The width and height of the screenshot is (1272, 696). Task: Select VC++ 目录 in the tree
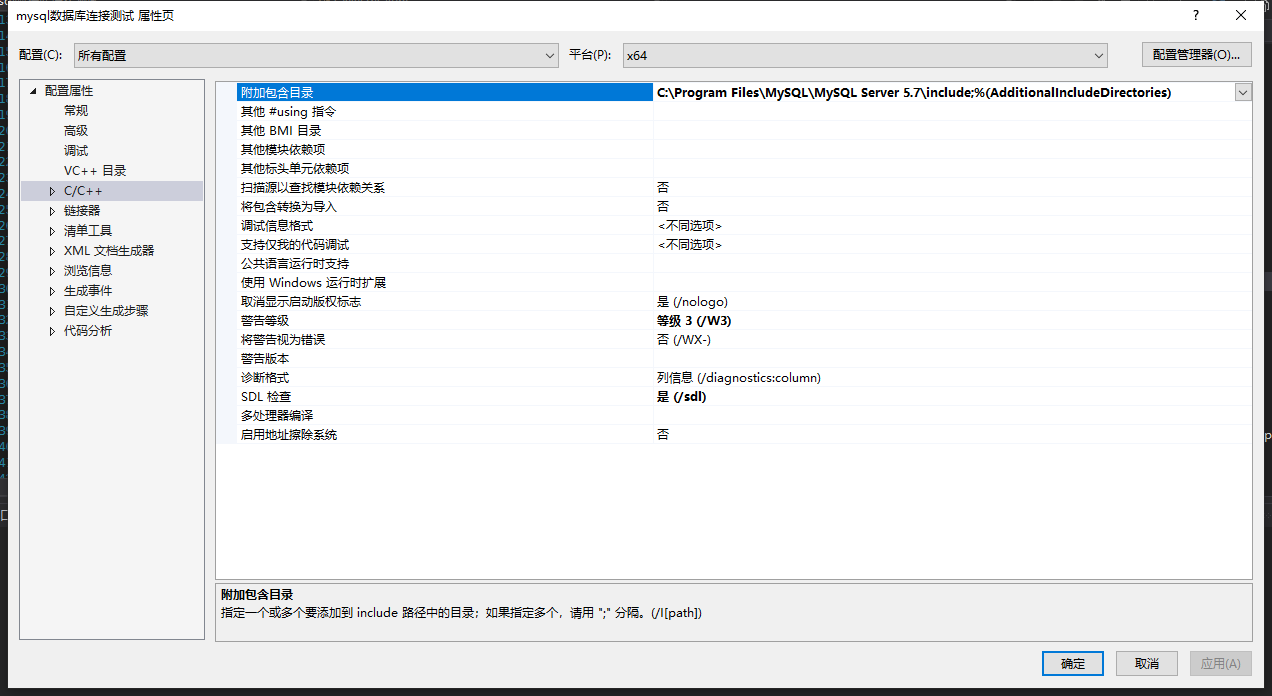95,170
